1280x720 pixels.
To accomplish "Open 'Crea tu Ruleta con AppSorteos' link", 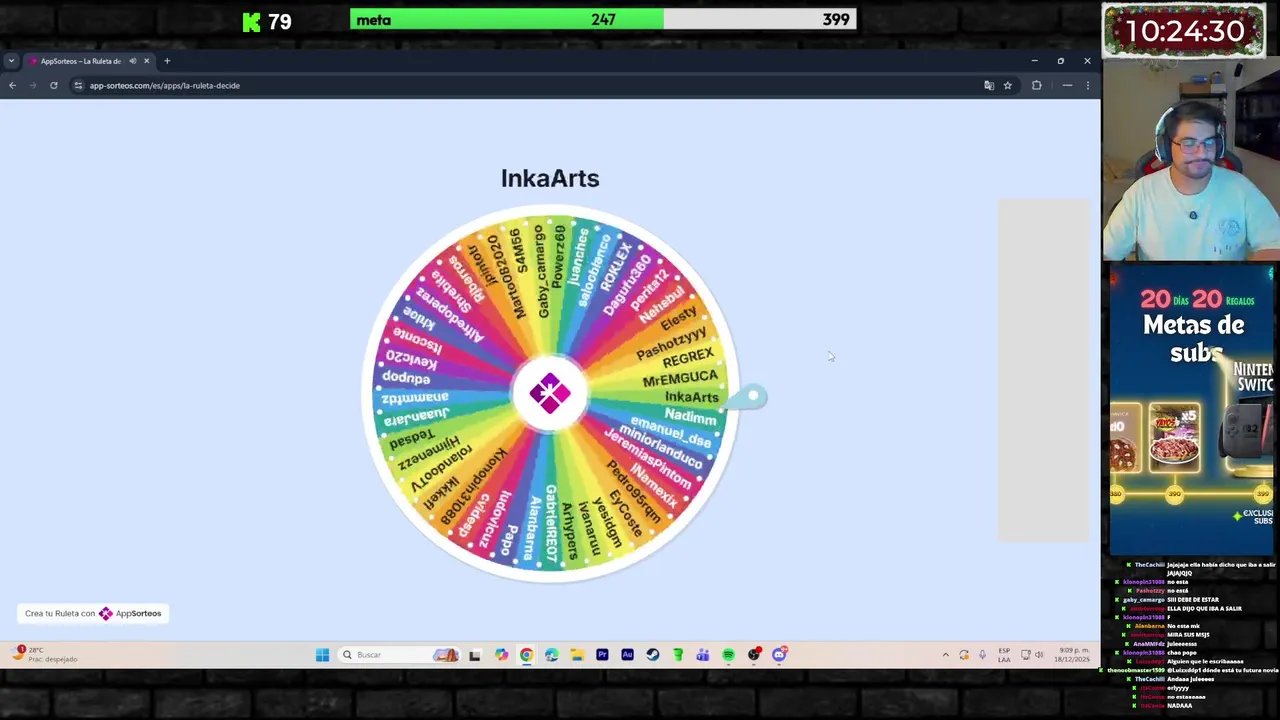I will 93,613.
